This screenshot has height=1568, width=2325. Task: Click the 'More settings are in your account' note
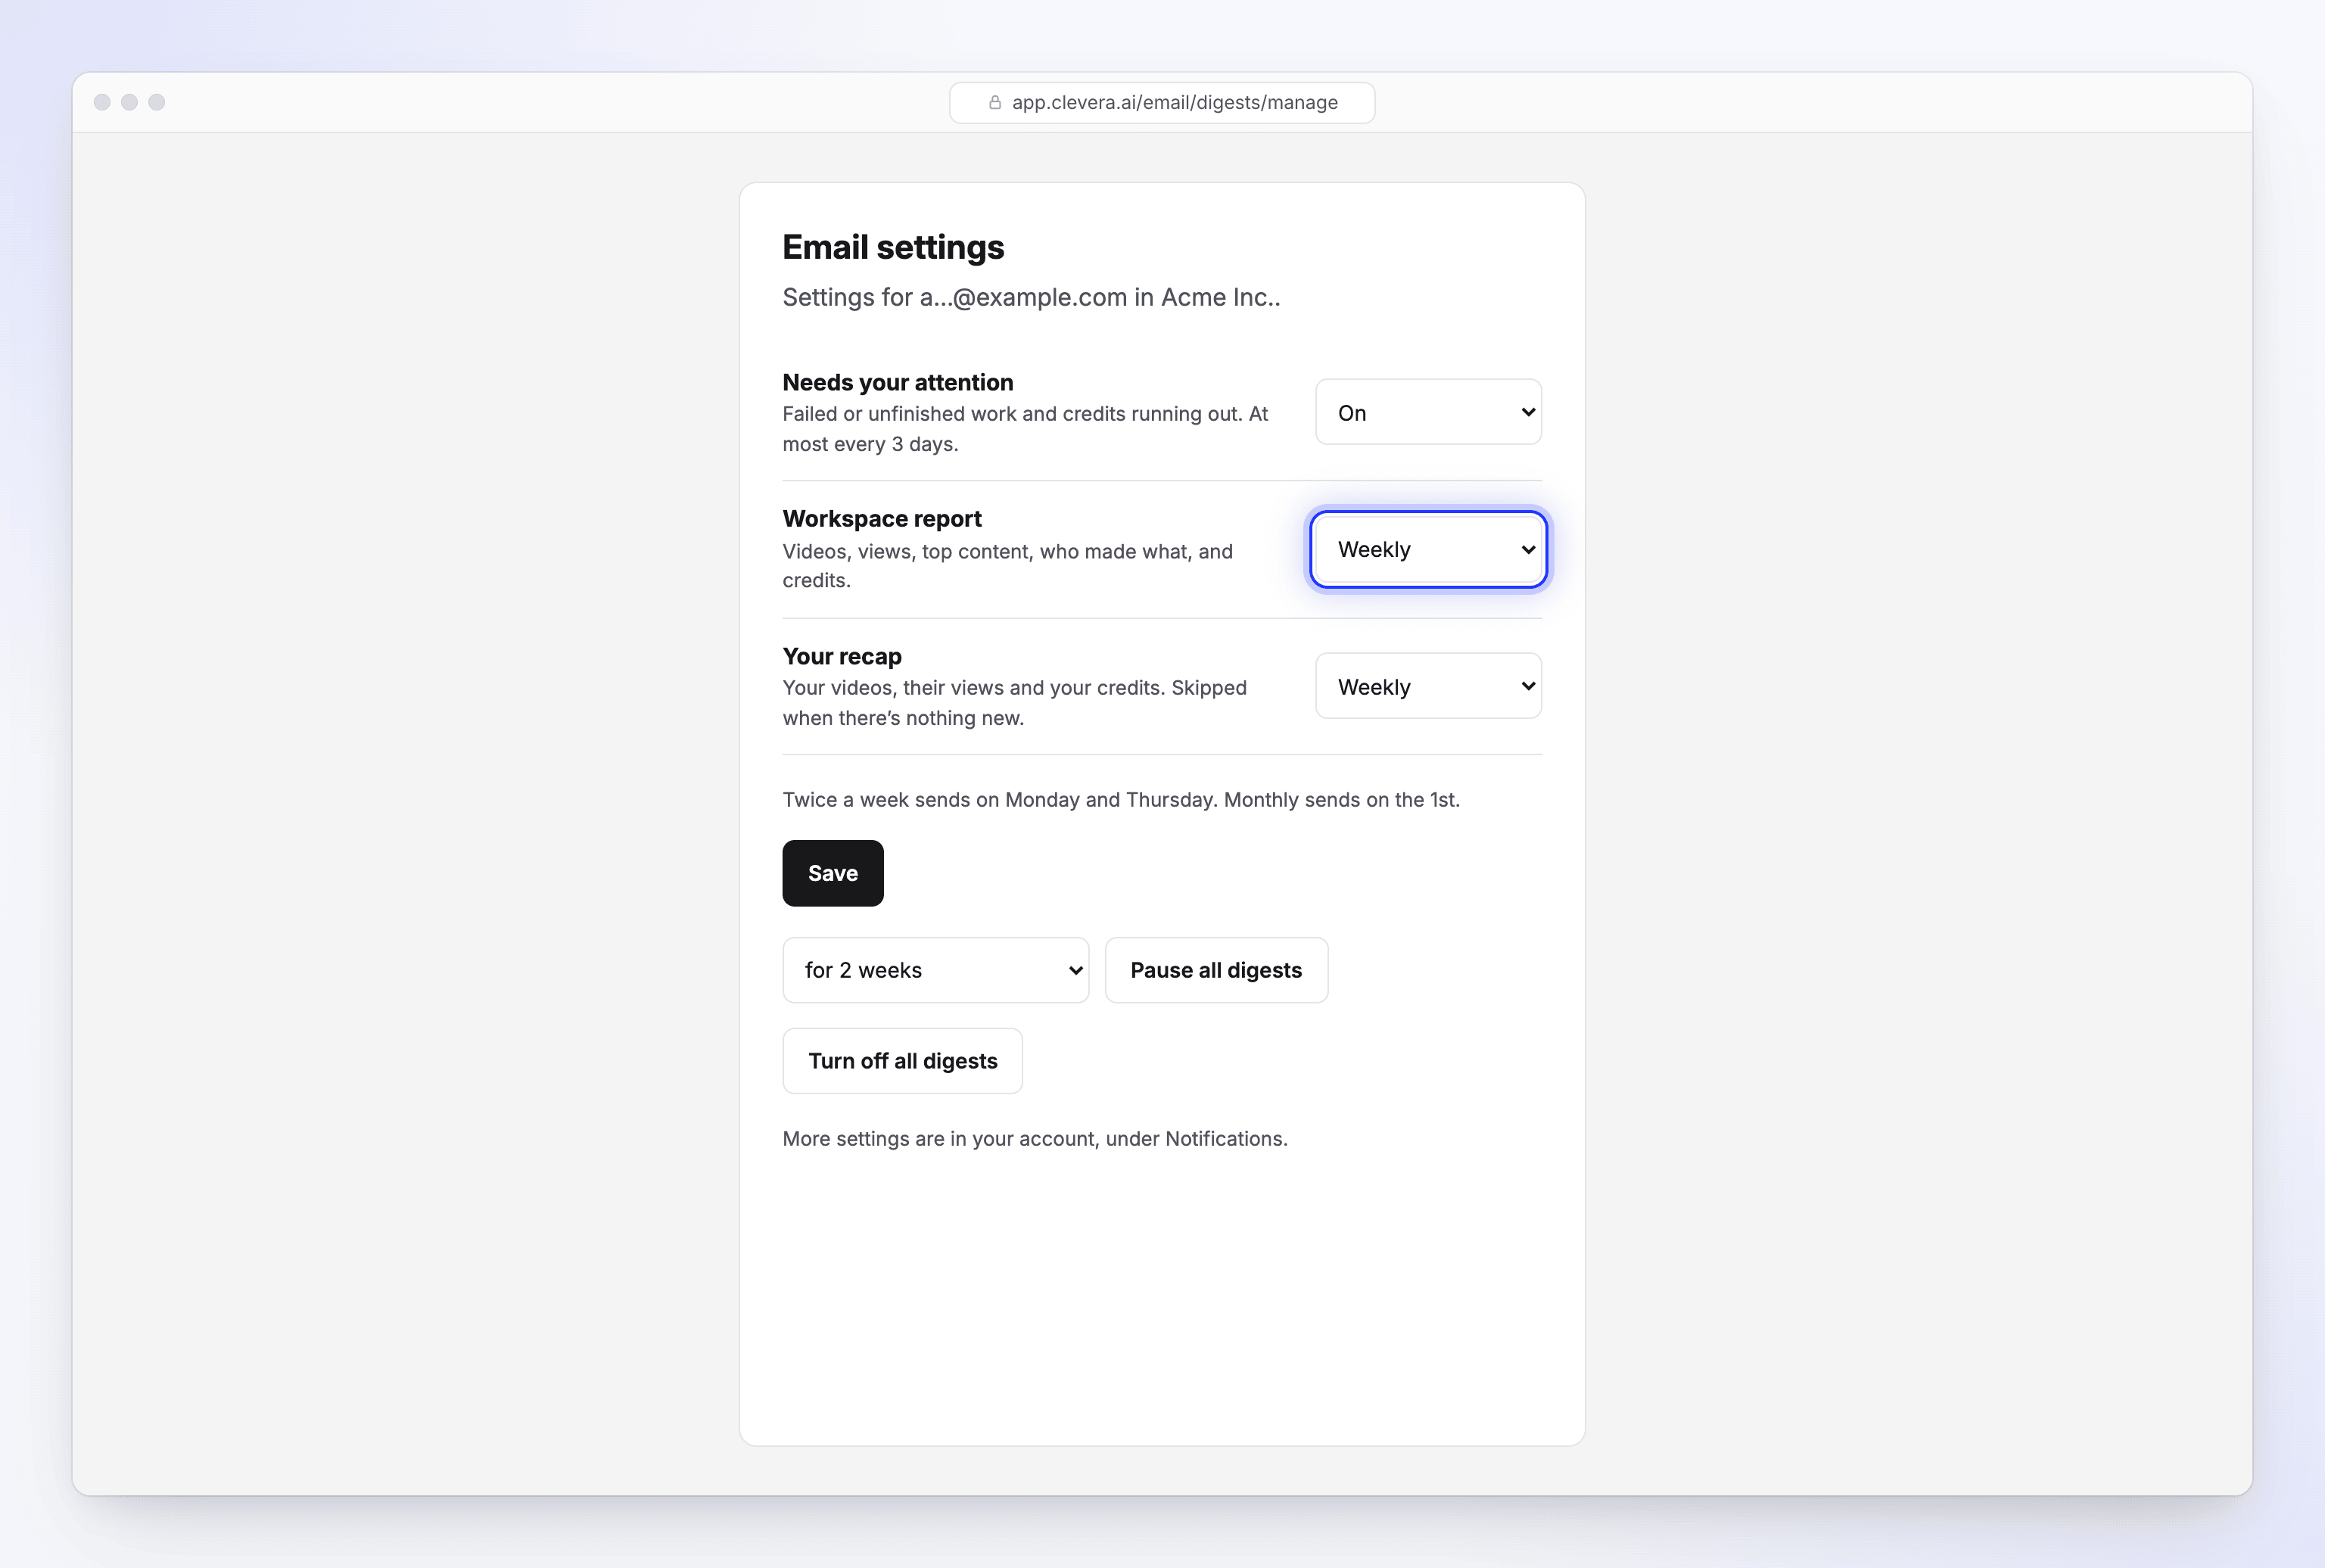pos(1035,1139)
